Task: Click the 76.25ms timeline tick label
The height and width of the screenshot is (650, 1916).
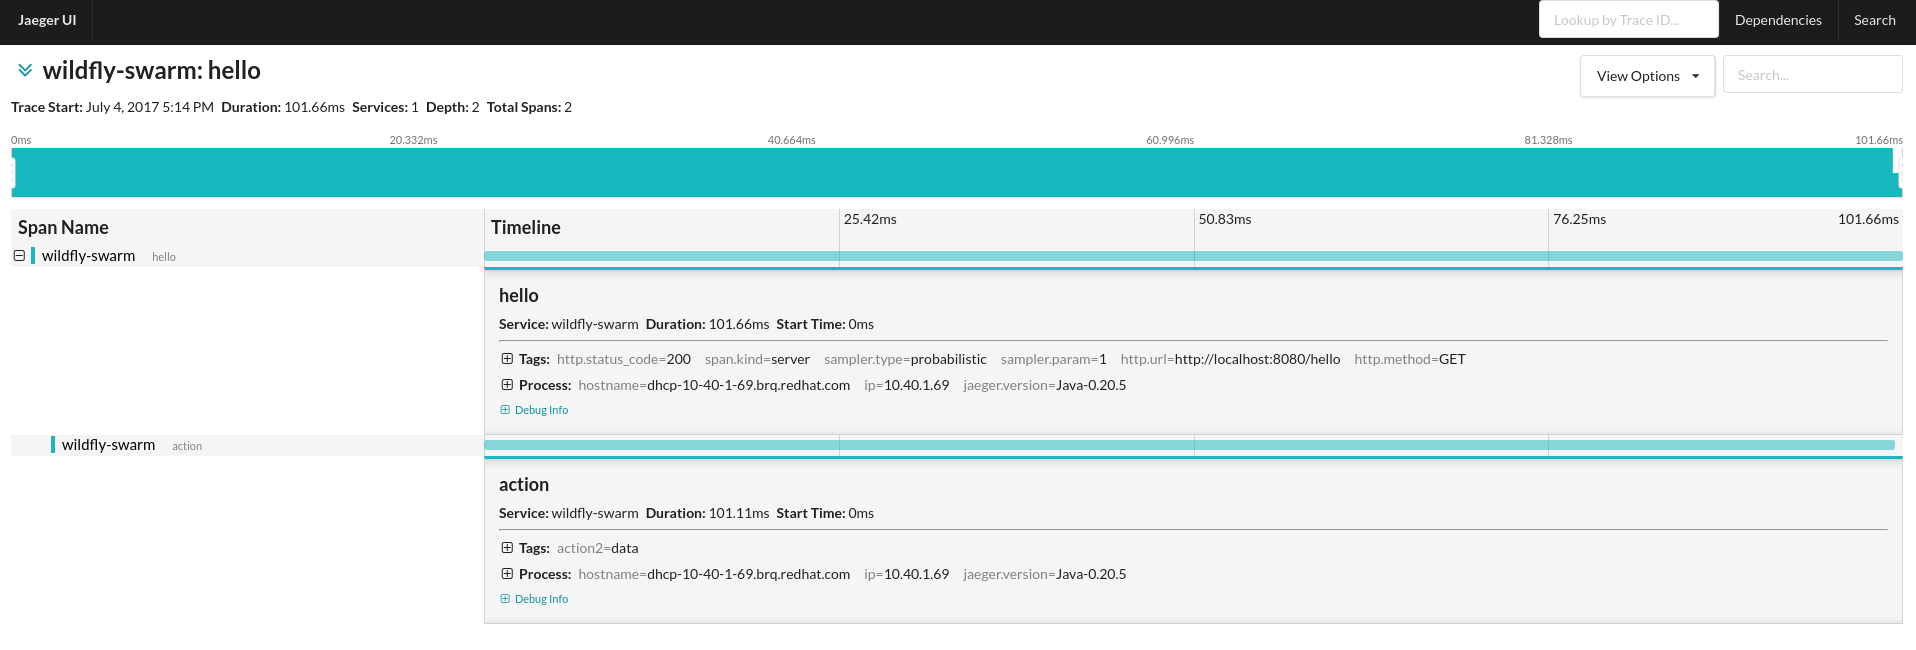Action: tap(1580, 219)
